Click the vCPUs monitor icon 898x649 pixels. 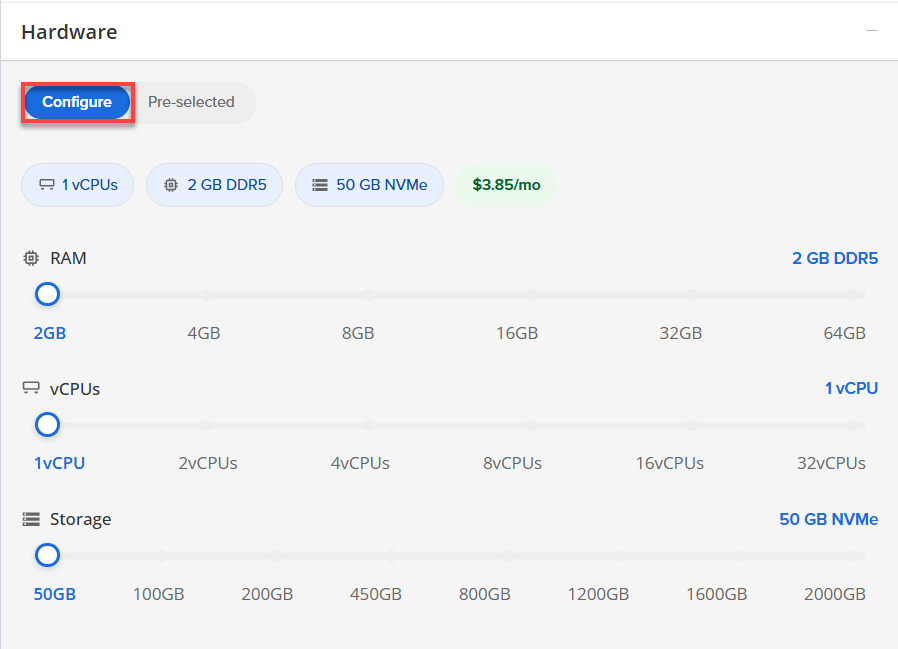(x=31, y=388)
